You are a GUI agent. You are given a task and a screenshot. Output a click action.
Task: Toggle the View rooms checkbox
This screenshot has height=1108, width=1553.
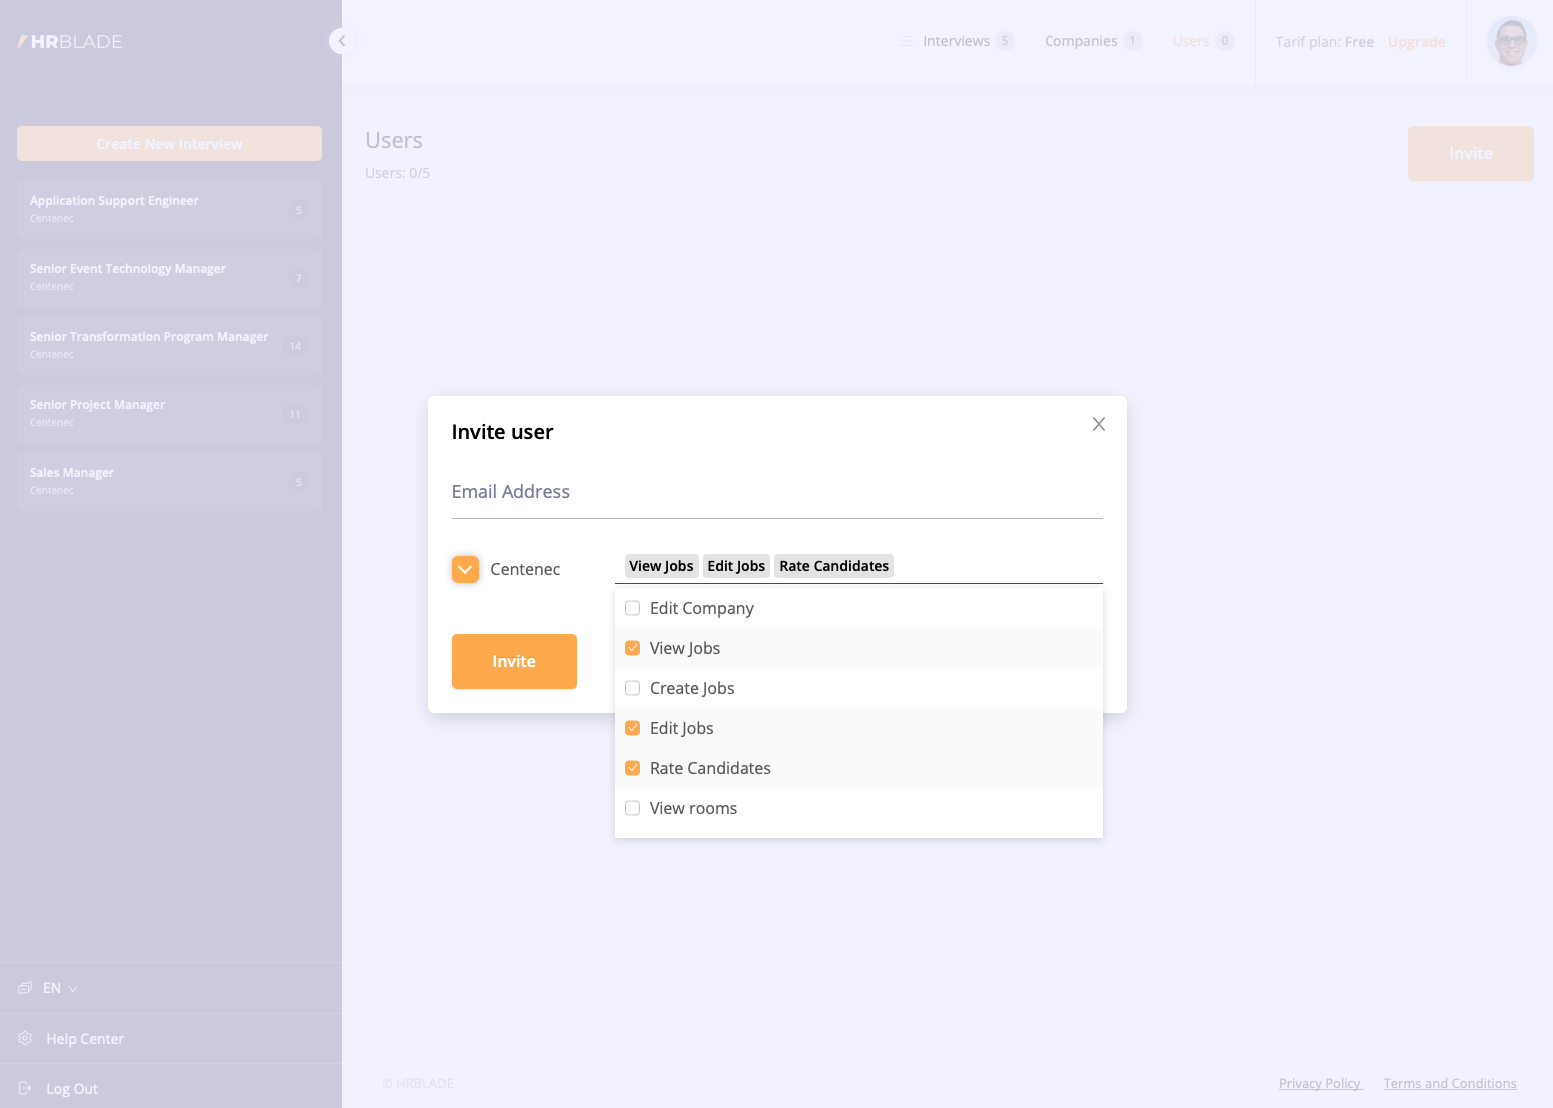pyautogui.click(x=632, y=808)
